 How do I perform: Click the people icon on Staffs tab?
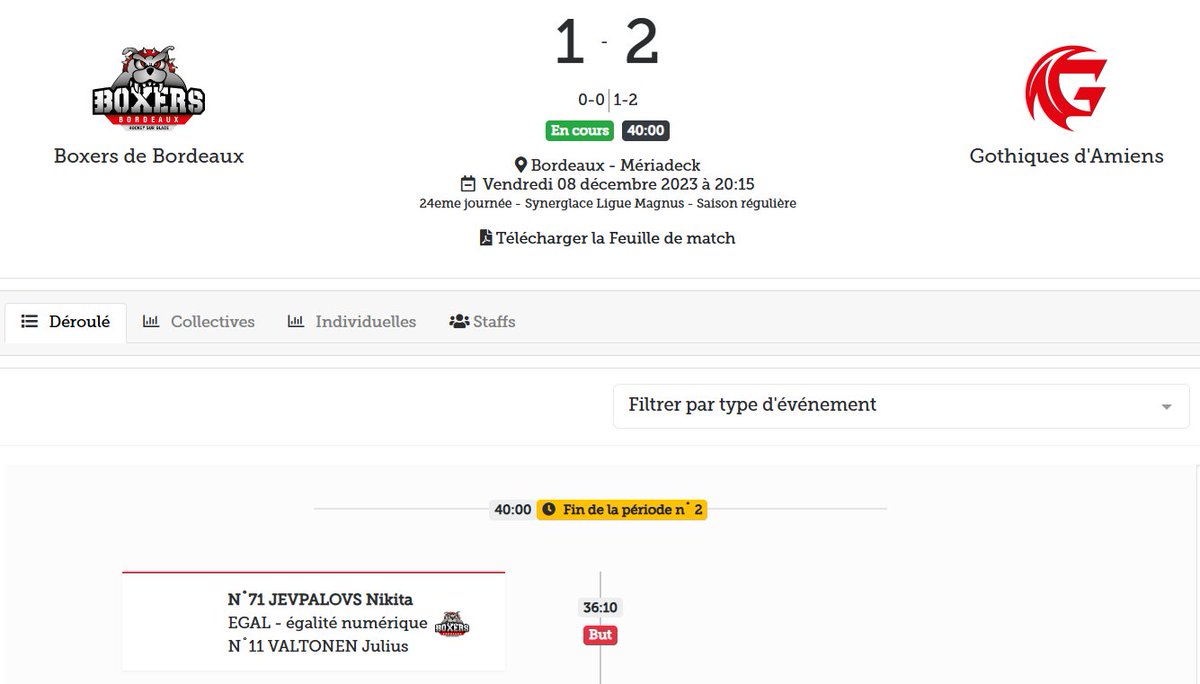coord(459,322)
